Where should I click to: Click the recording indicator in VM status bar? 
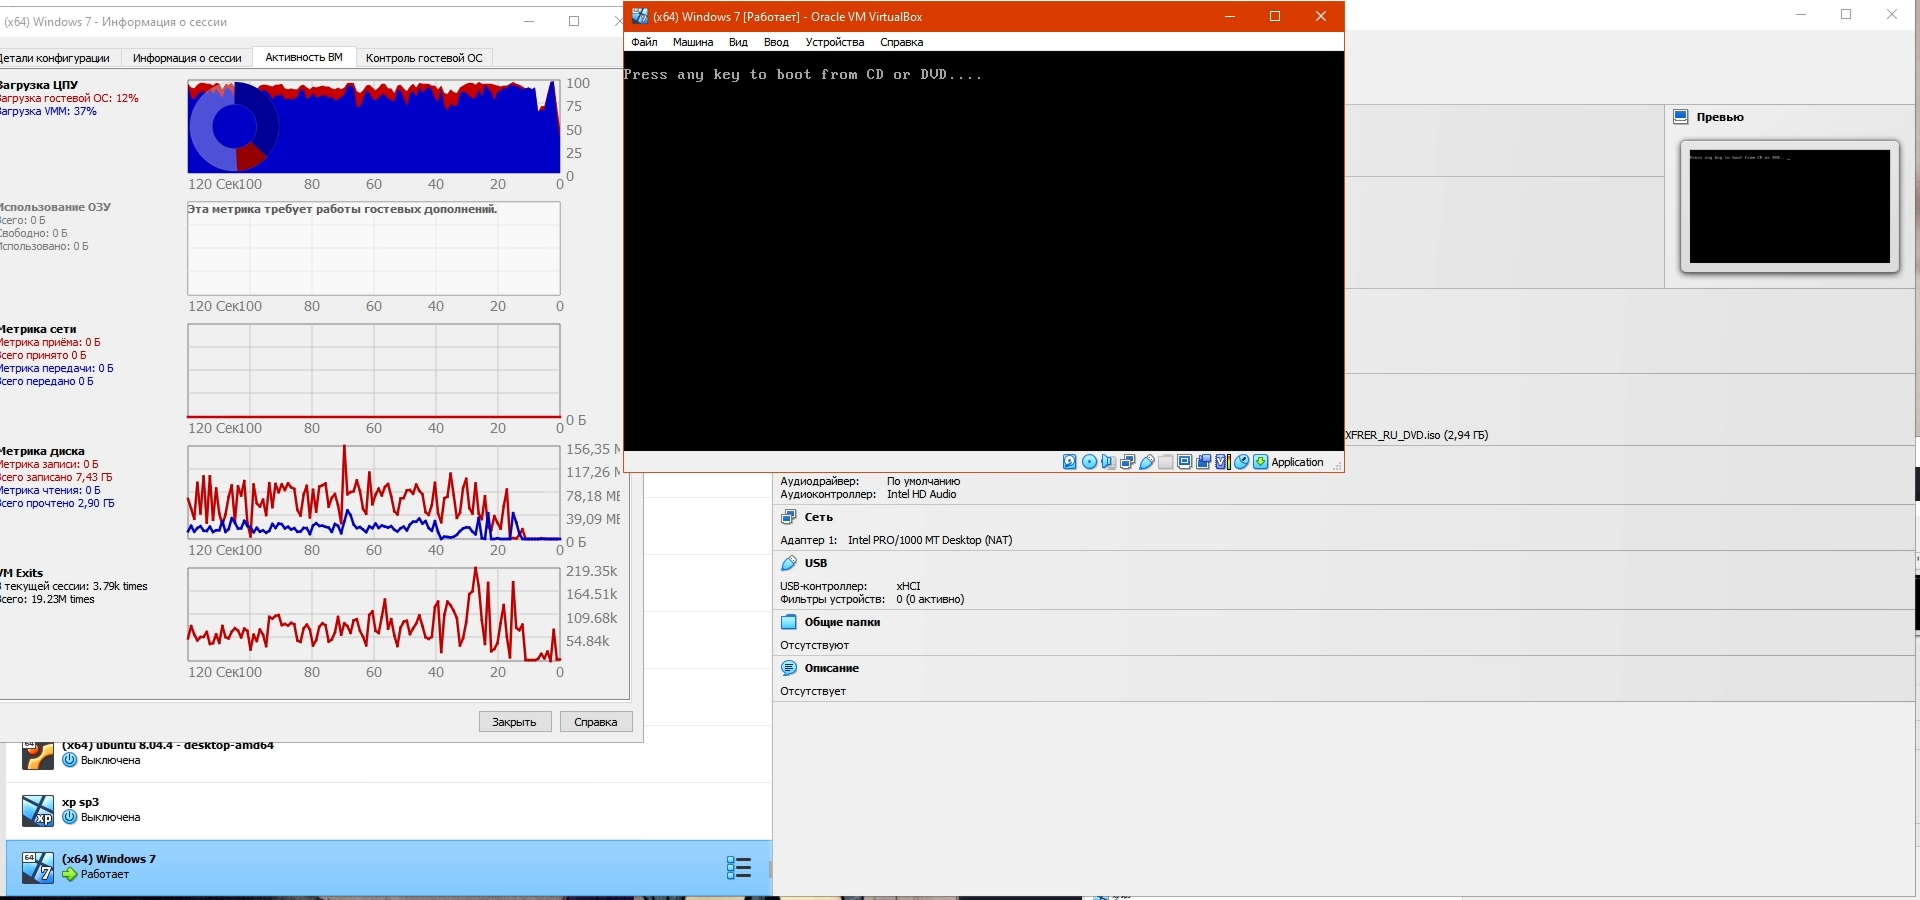pyautogui.click(x=1203, y=462)
